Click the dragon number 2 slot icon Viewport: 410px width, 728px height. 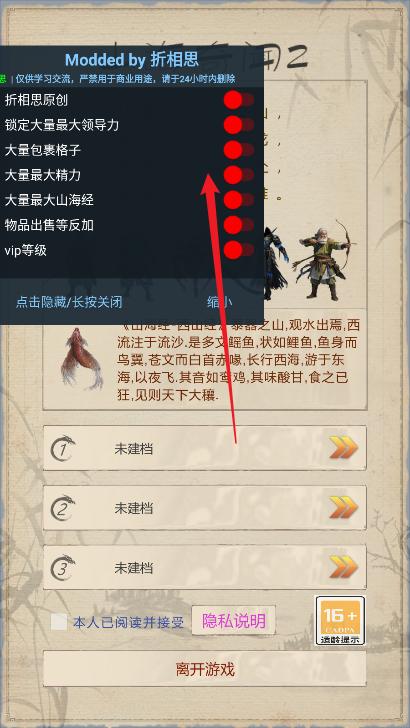point(63,508)
